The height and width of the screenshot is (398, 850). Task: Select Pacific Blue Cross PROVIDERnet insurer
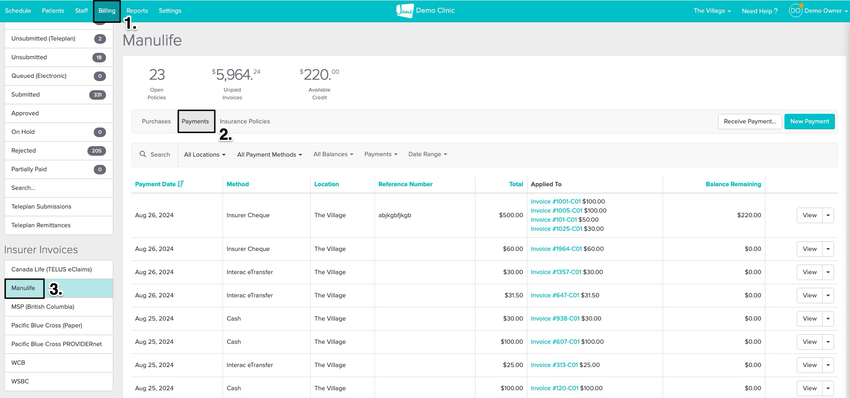click(59, 344)
